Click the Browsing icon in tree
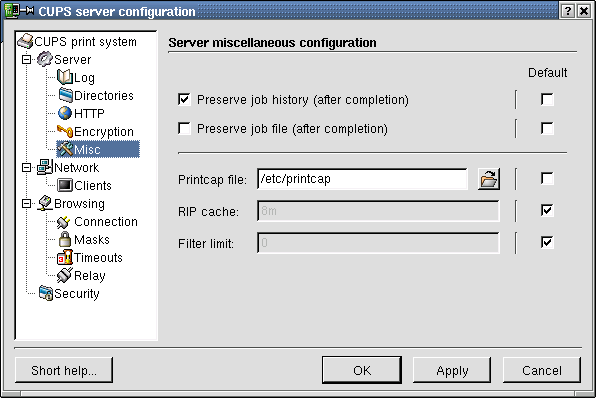 (x=45, y=203)
